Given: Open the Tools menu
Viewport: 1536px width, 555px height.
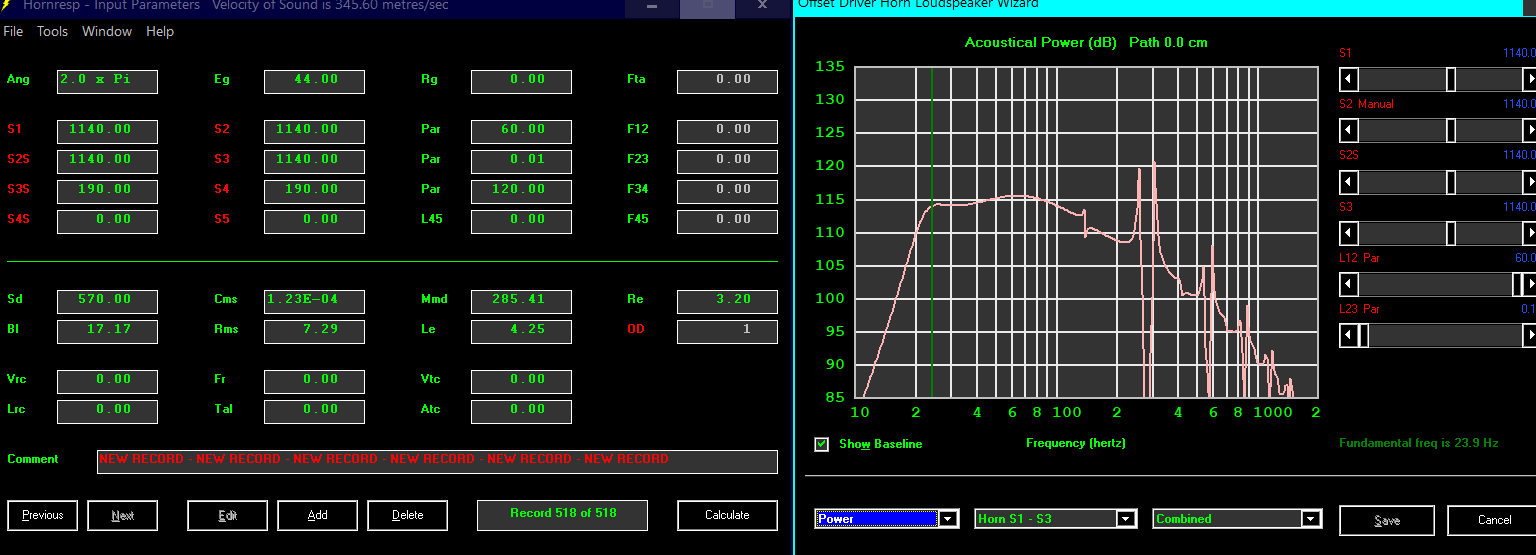Looking at the screenshot, I should [52, 31].
